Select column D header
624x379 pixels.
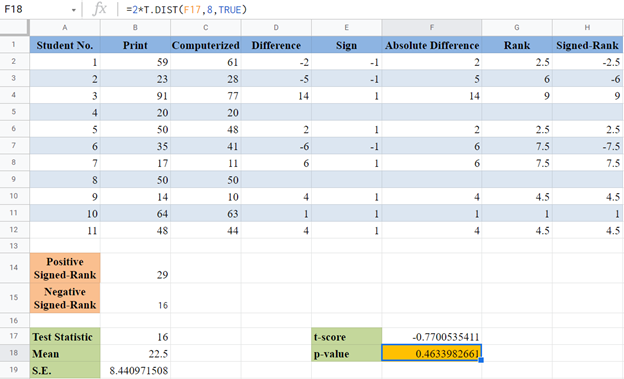[276, 27]
